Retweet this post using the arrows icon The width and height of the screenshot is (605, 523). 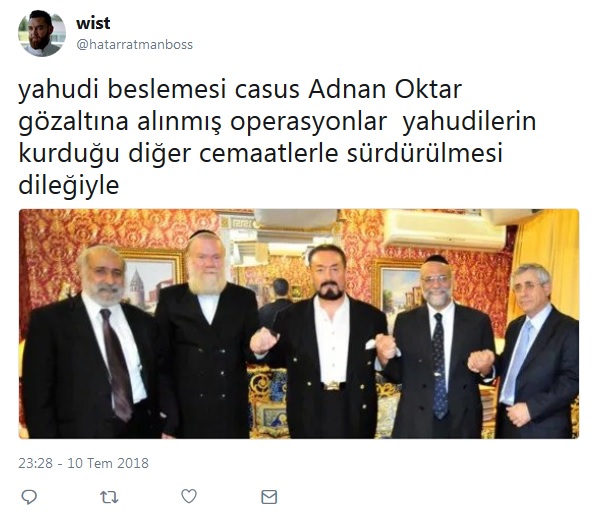point(109,497)
